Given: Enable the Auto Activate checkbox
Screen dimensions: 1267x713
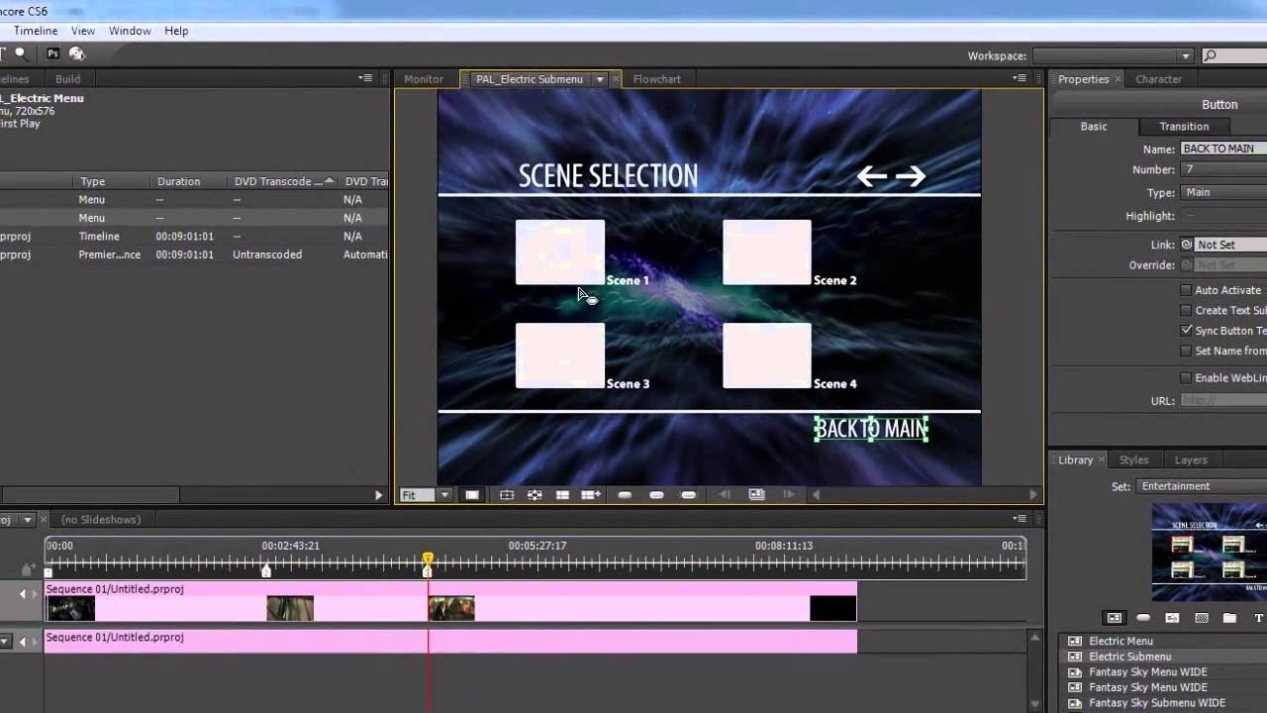Looking at the screenshot, I should coord(1186,290).
